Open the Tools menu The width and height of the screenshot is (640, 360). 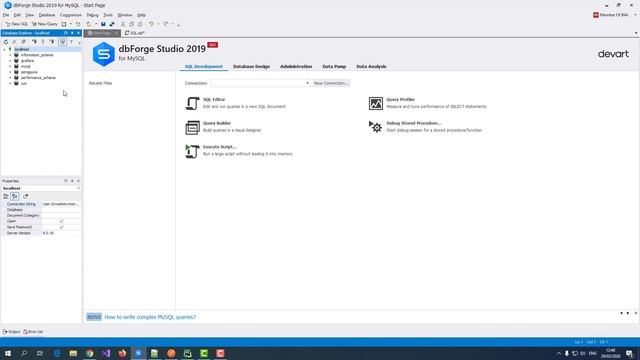tap(108, 15)
